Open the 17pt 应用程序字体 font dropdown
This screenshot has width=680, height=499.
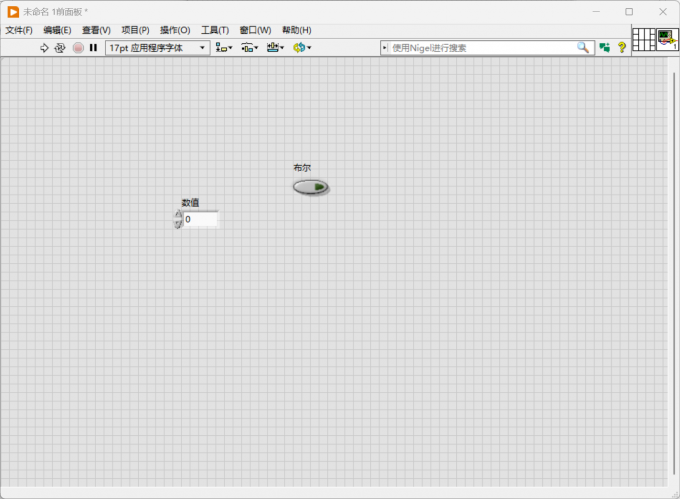158,48
